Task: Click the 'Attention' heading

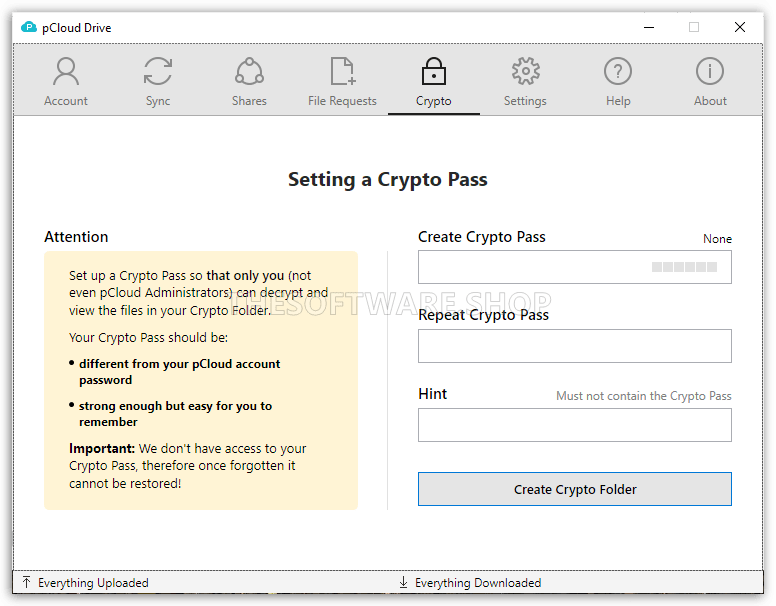Action: coord(76,237)
